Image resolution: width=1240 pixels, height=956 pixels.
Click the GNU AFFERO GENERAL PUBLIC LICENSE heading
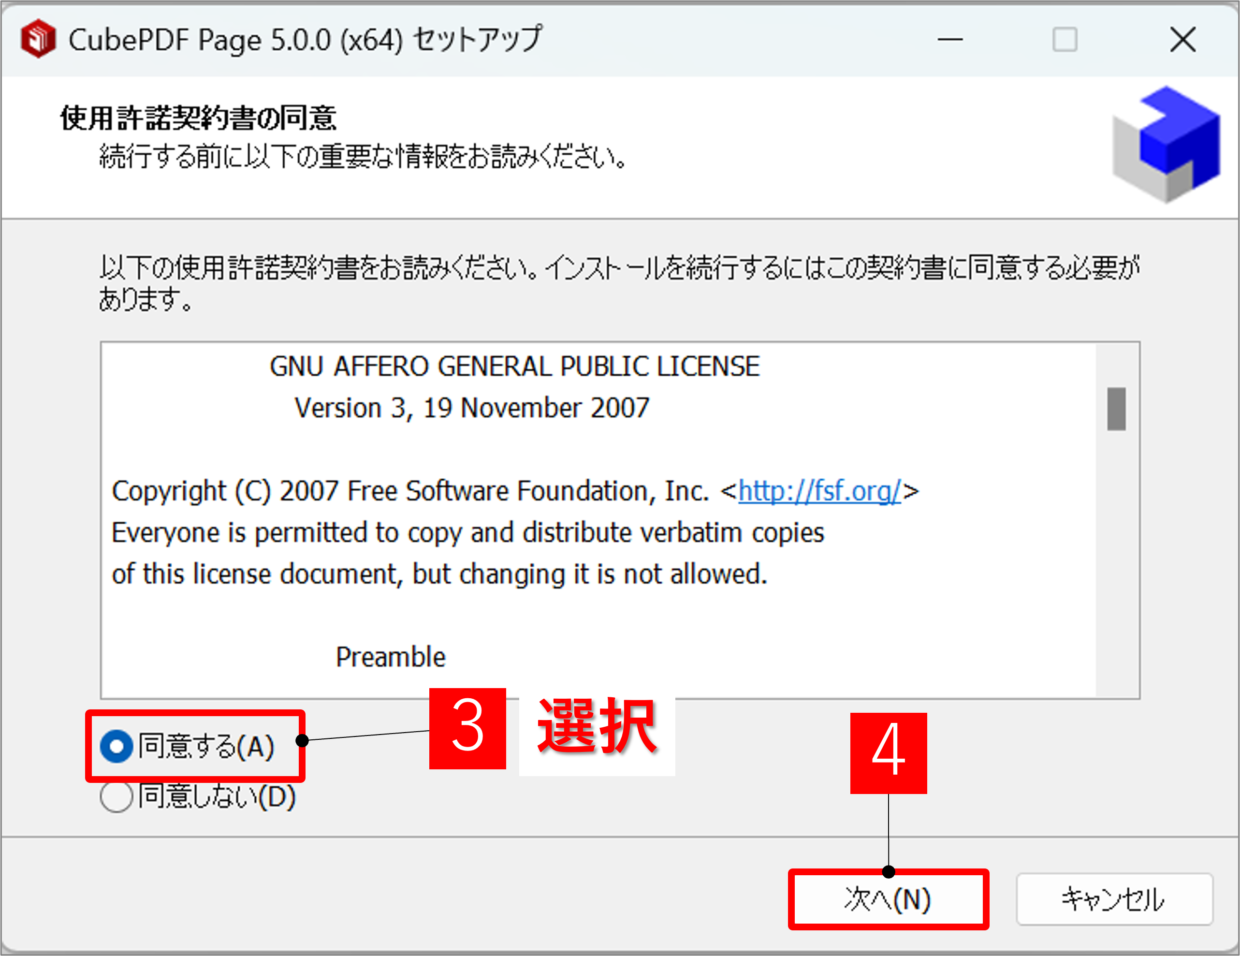tap(514, 366)
